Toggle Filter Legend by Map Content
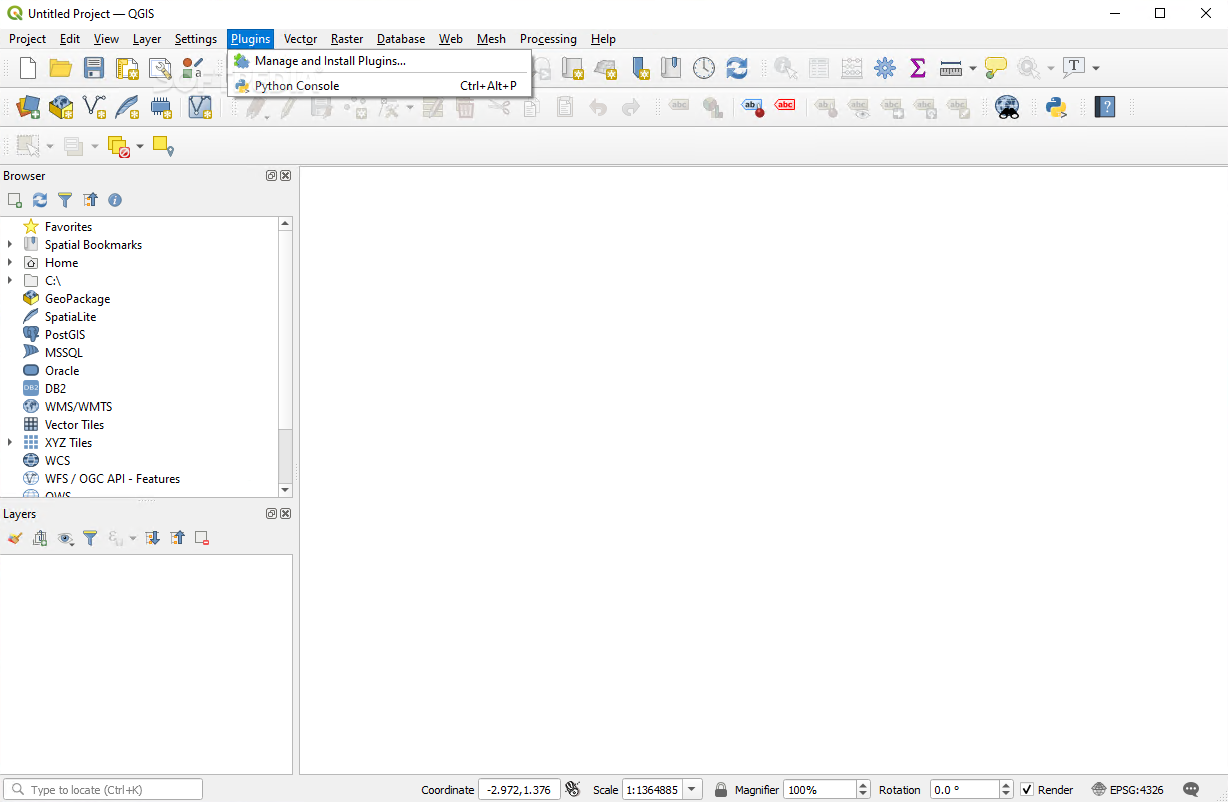1228x802 pixels. (x=90, y=538)
